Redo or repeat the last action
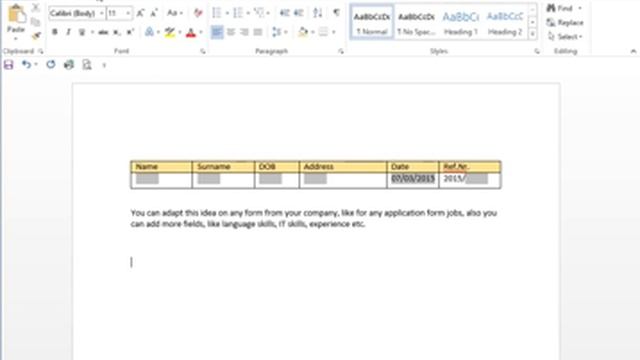This screenshot has width=640, height=360. point(51,64)
